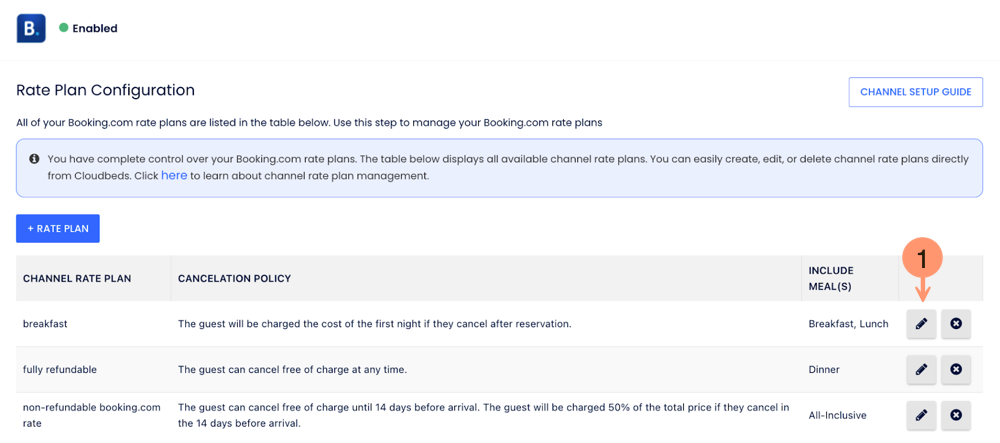Click the info icon in the notice banner
This screenshot has height=443, width=1000.
(x=34, y=159)
